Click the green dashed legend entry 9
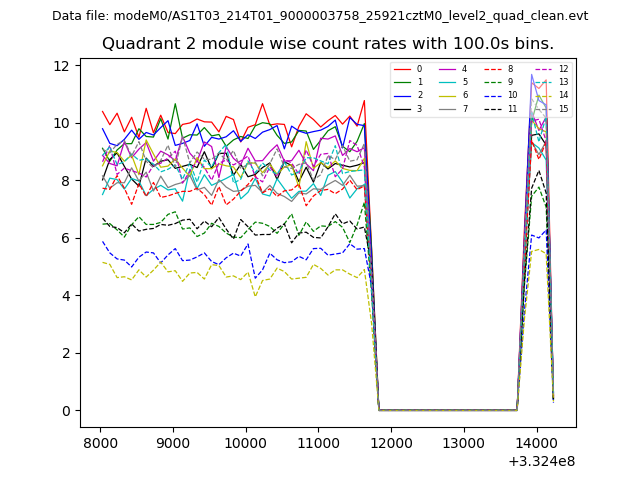The width and height of the screenshot is (640, 480). tap(494, 82)
